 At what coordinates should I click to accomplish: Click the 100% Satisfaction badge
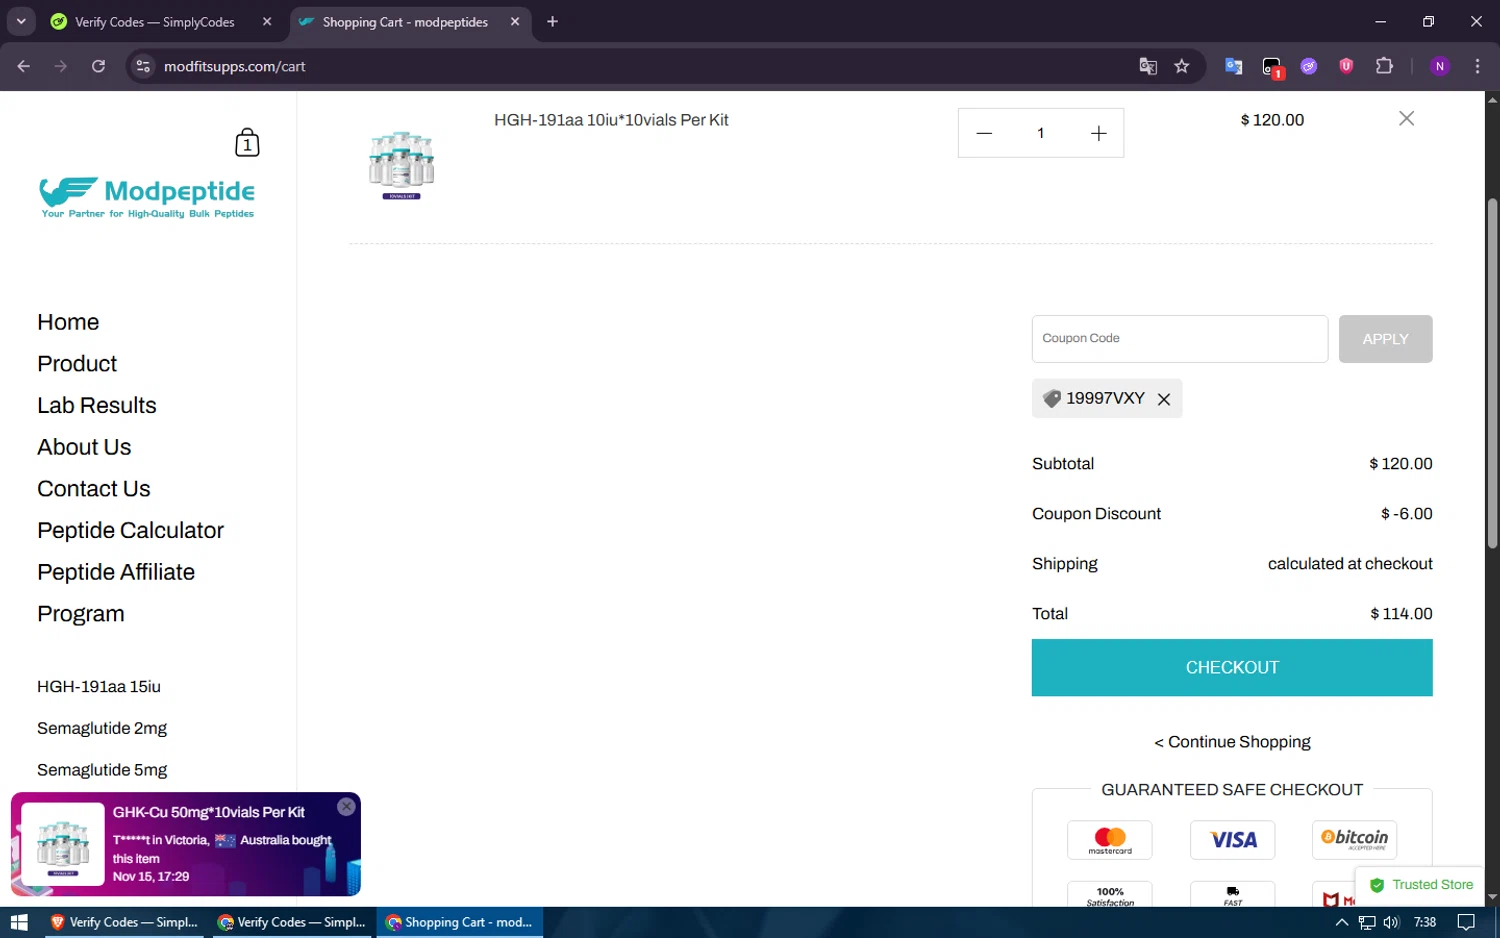point(1110,894)
